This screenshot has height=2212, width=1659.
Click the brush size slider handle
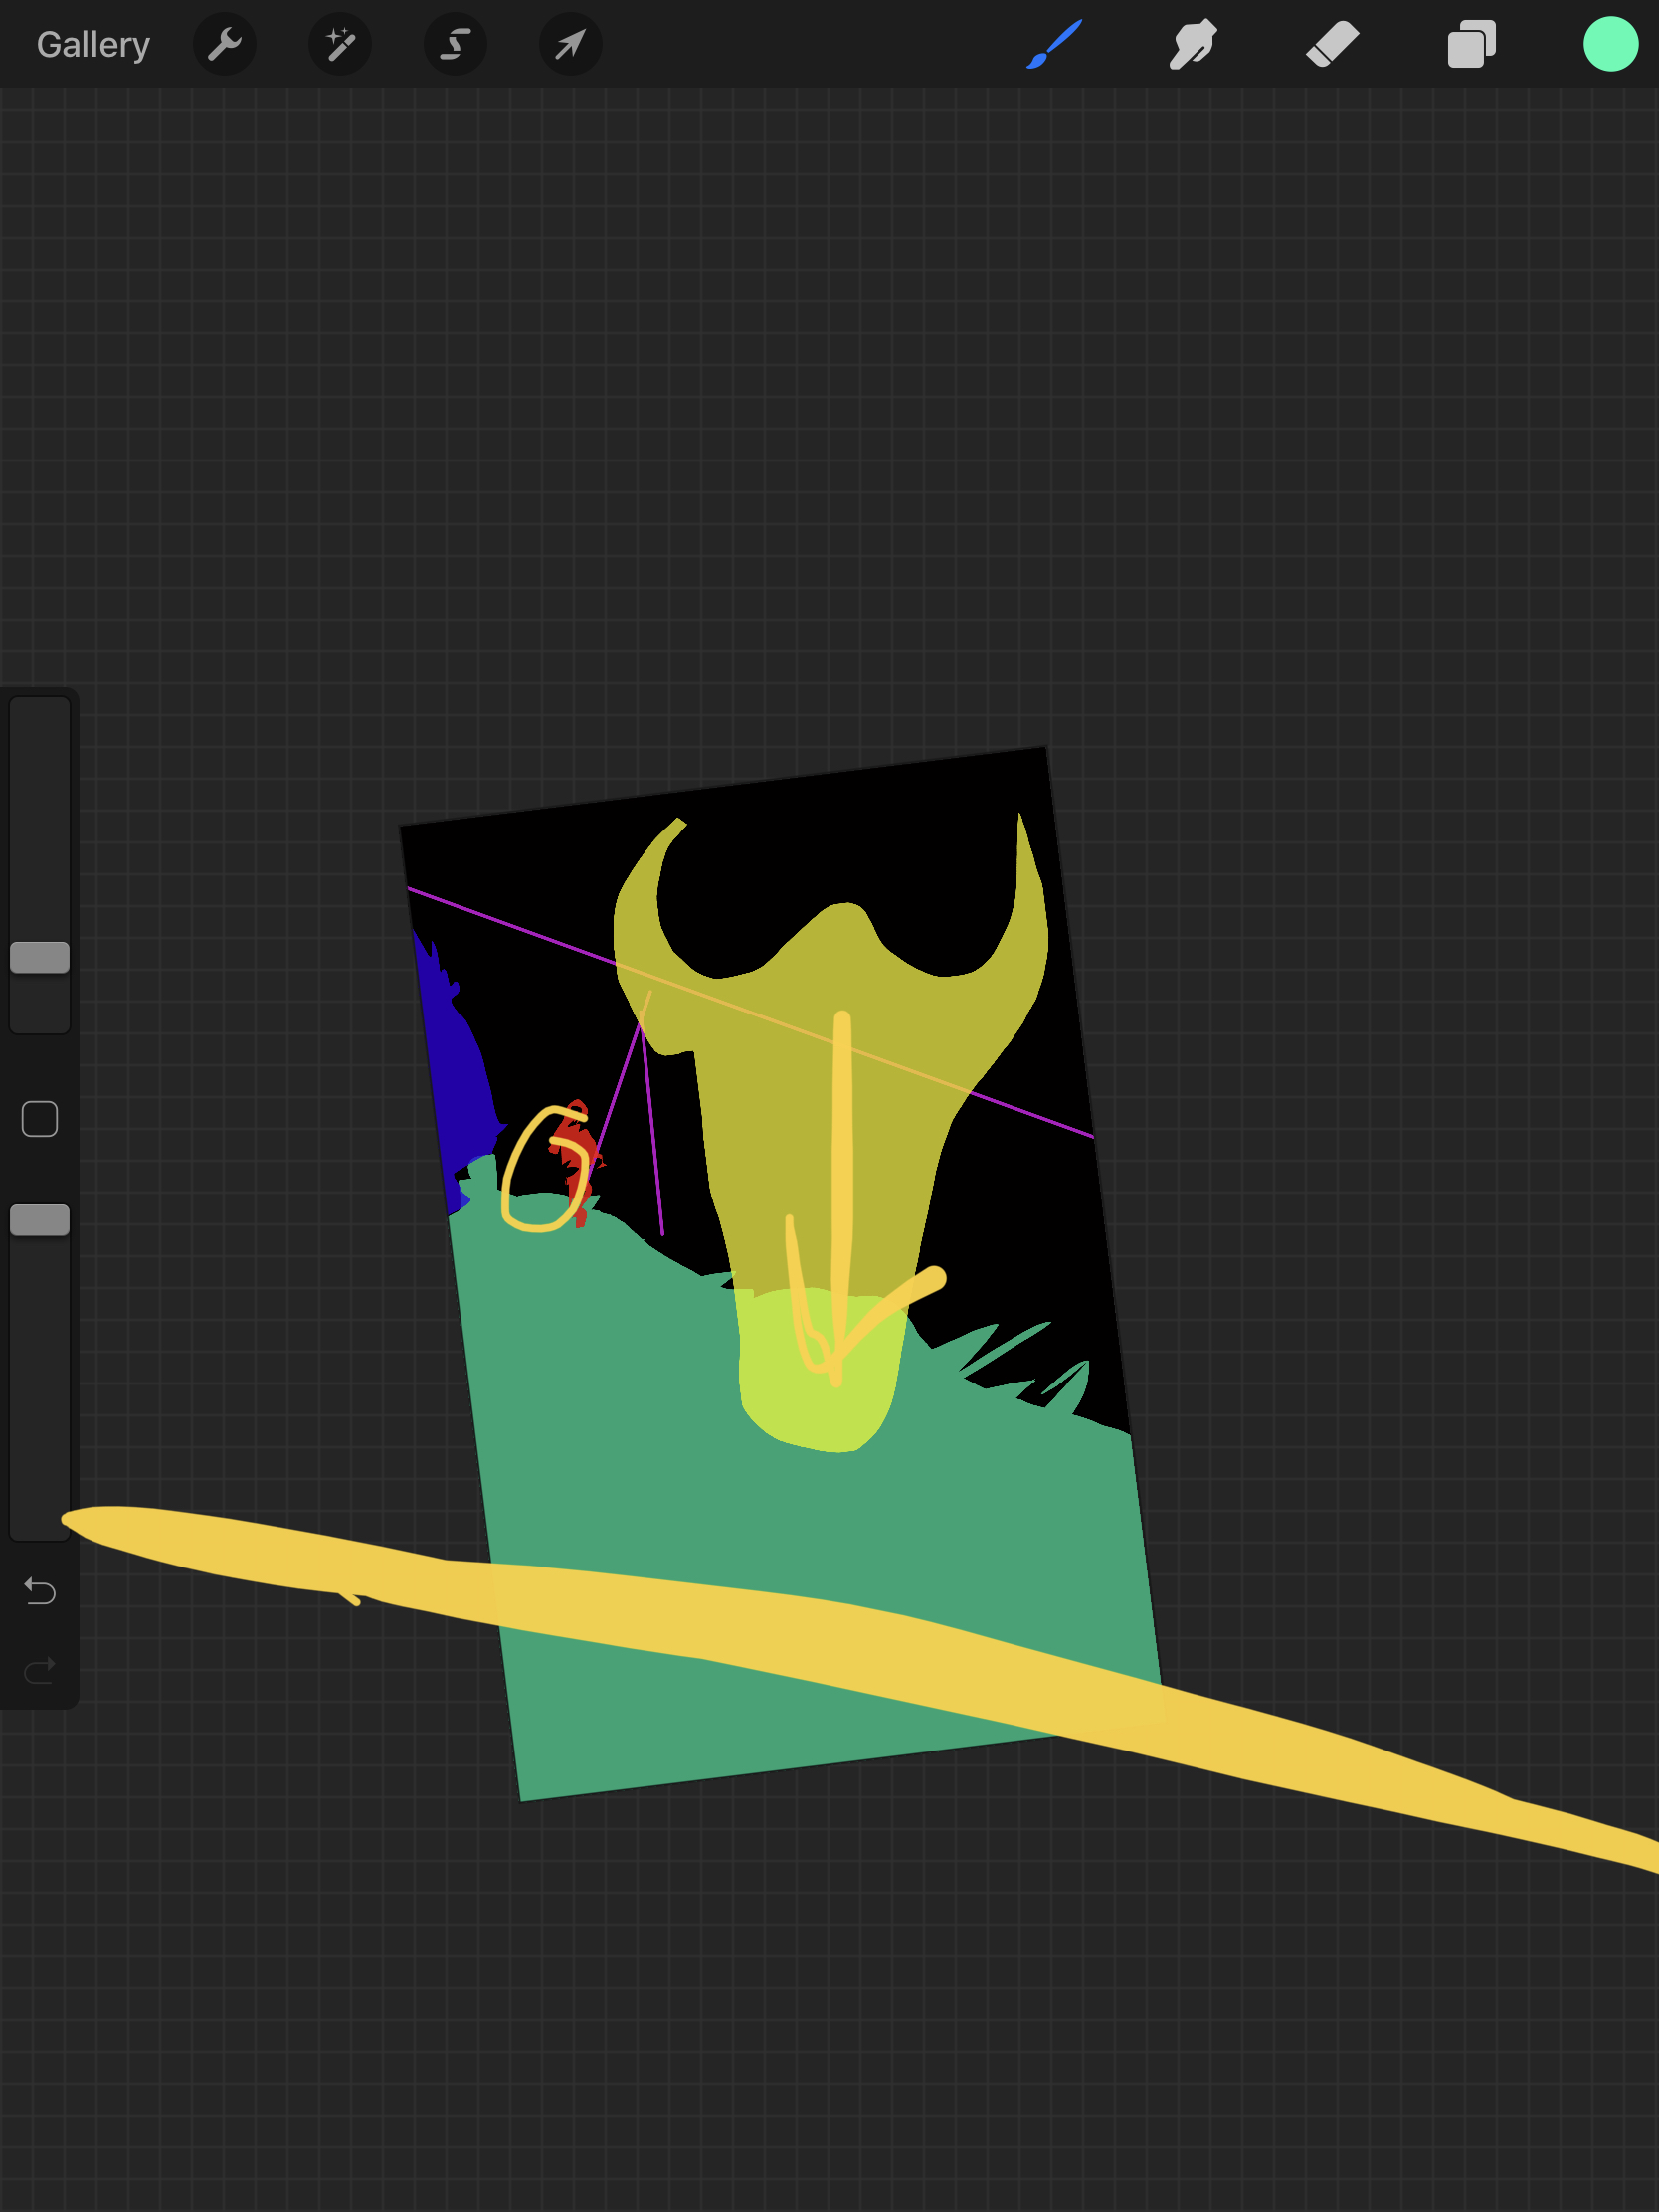click(40, 957)
